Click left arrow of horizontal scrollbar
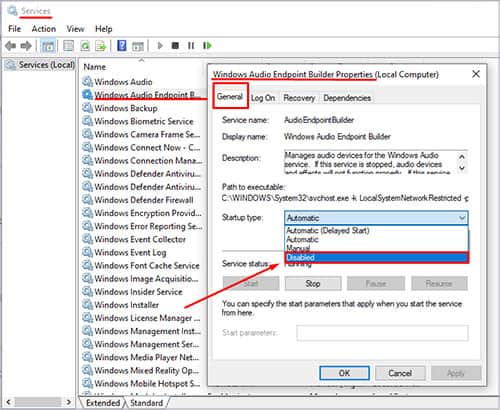The width and height of the screenshot is (500, 410). coord(8,402)
